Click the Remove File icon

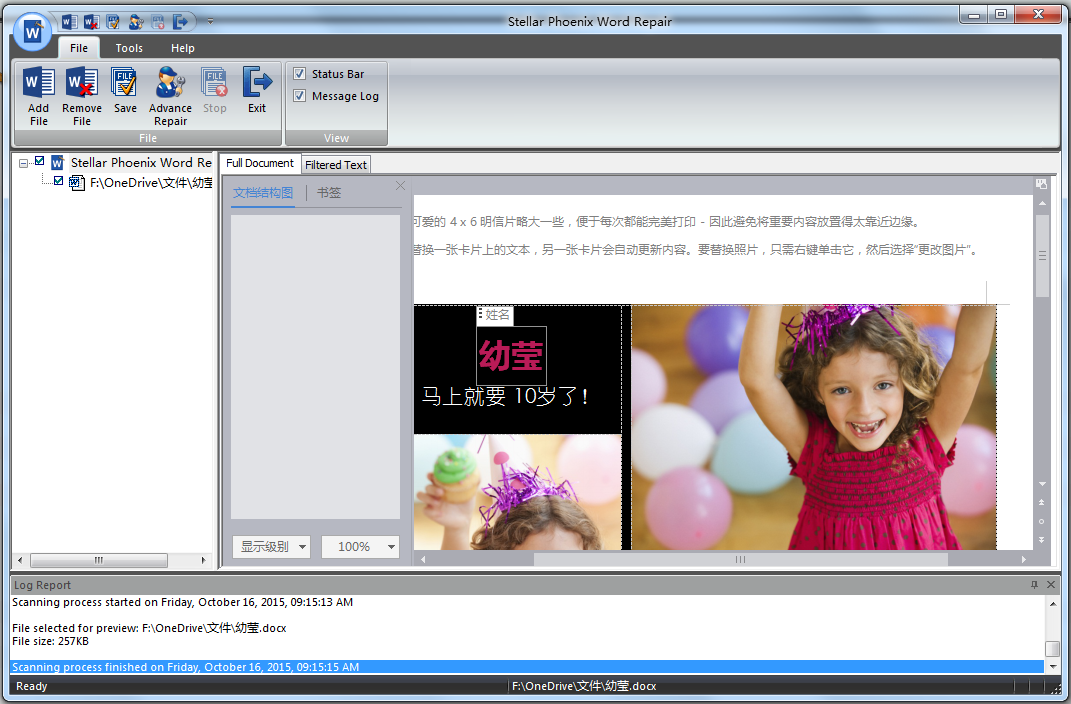(x=81, y=84)
